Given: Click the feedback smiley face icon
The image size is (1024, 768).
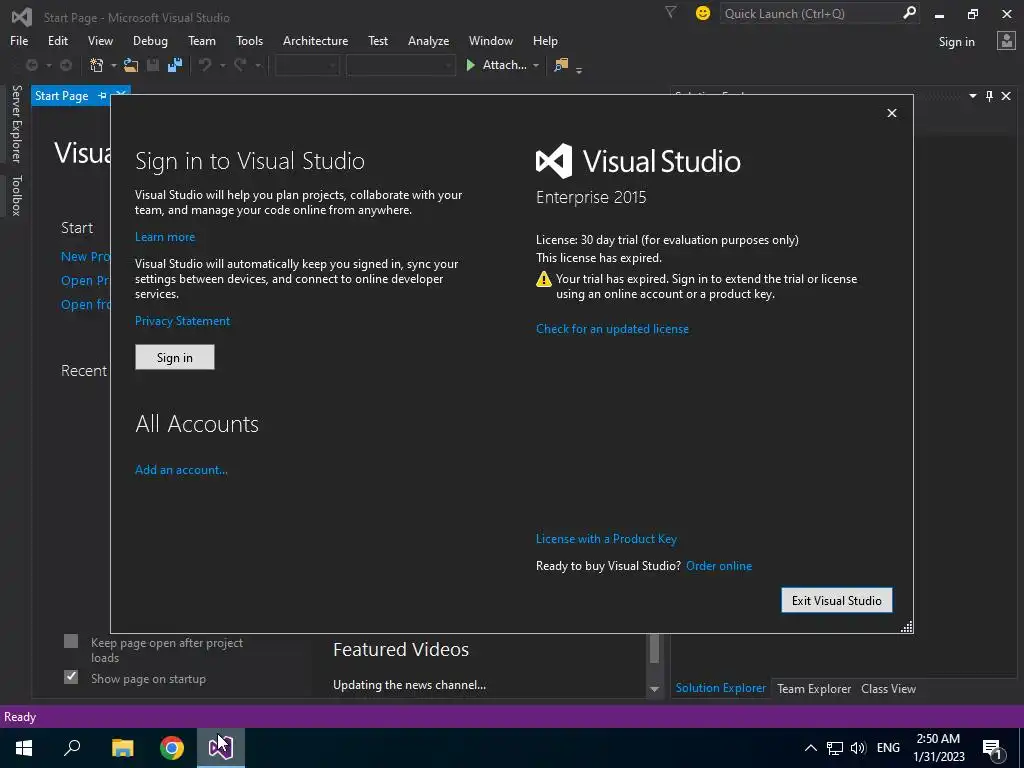Looking at the screenshot, I should (x=703, y=13).
